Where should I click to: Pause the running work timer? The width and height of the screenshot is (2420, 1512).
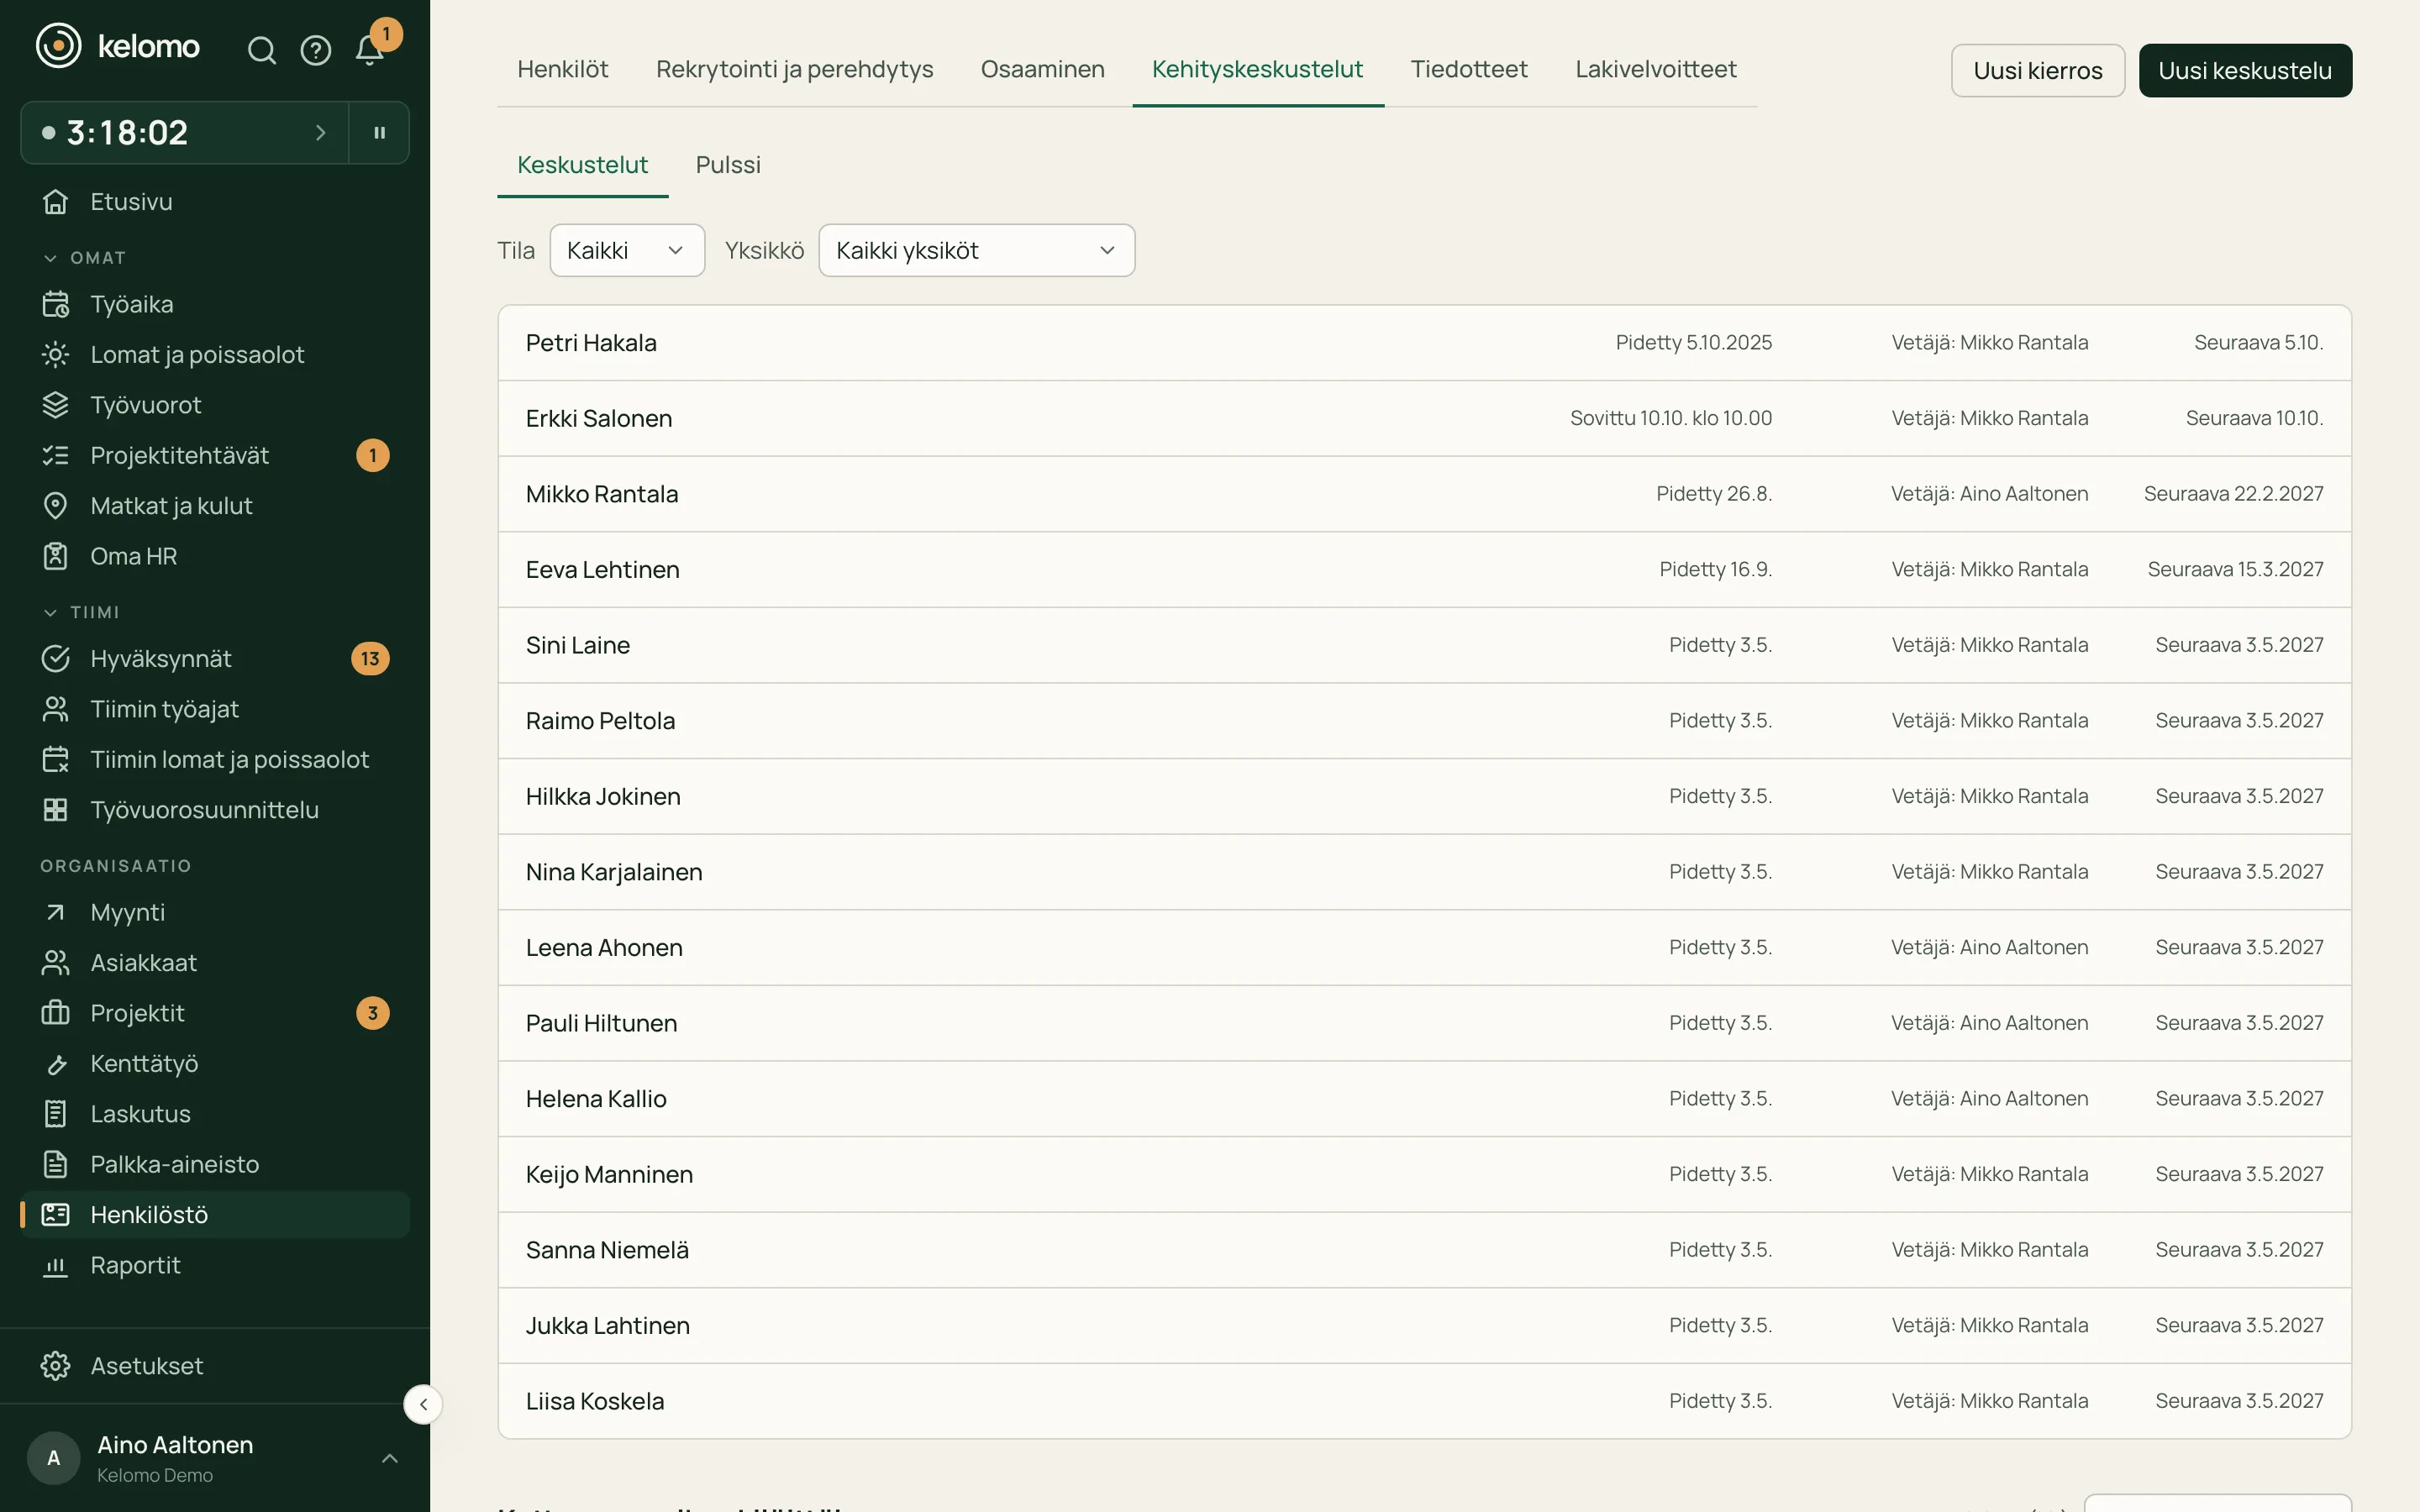tap(379, 132)
